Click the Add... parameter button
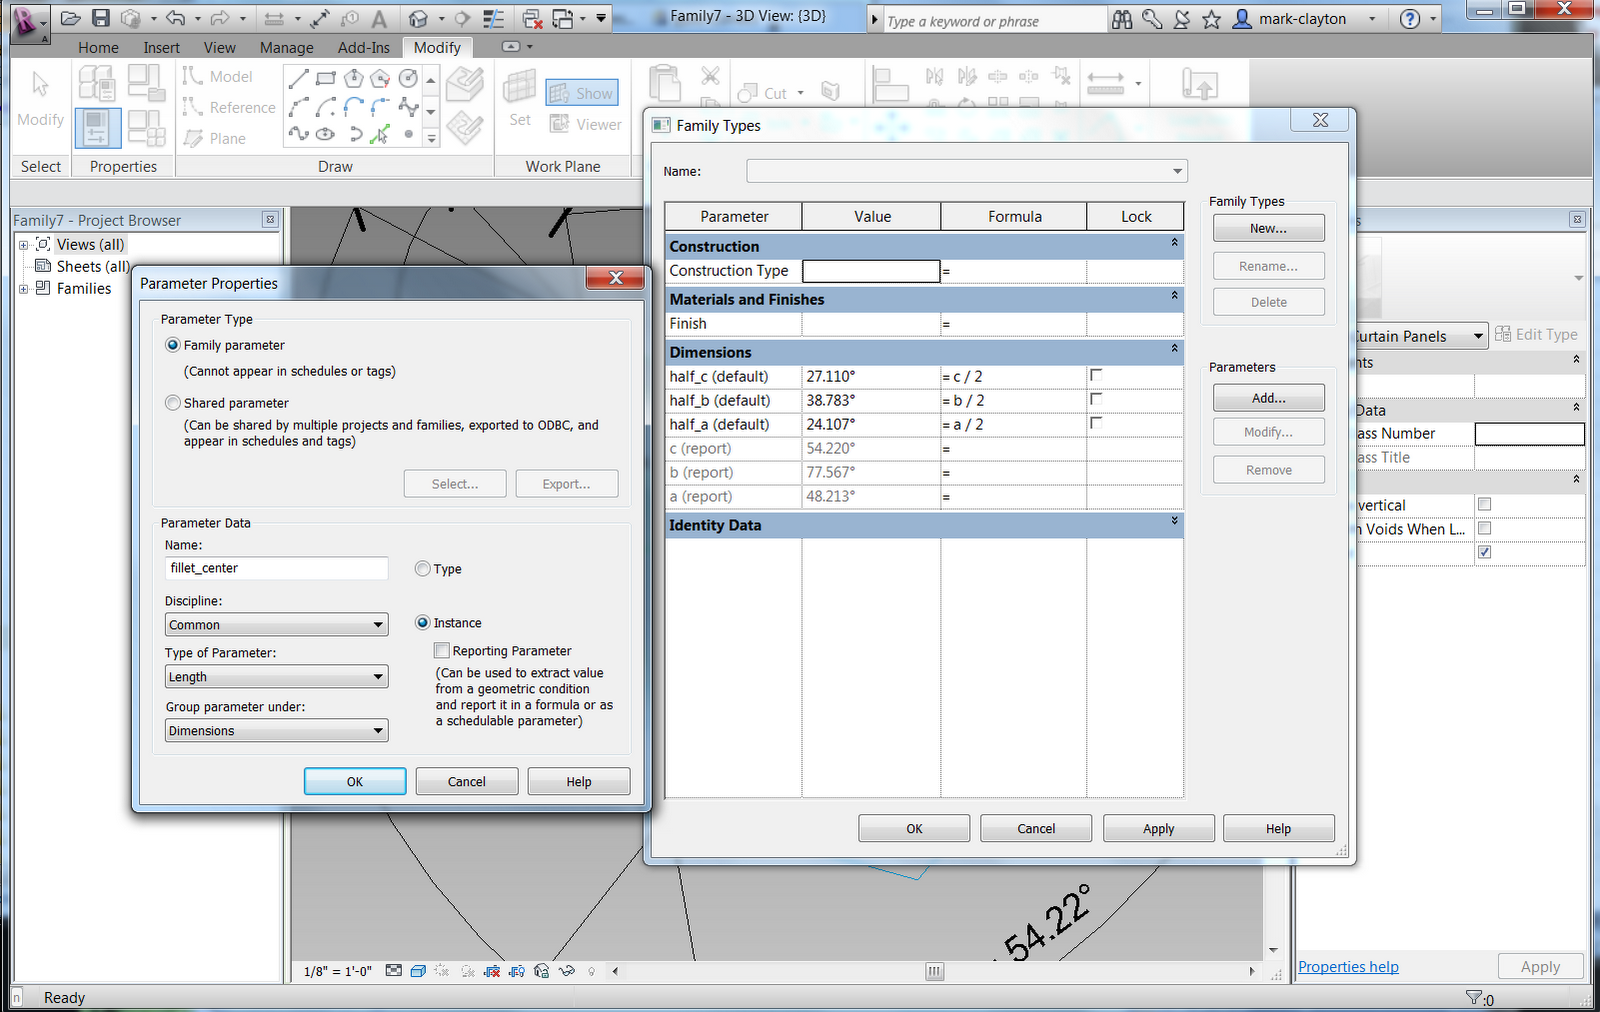The image size is (1600, 1012). 1269,398
